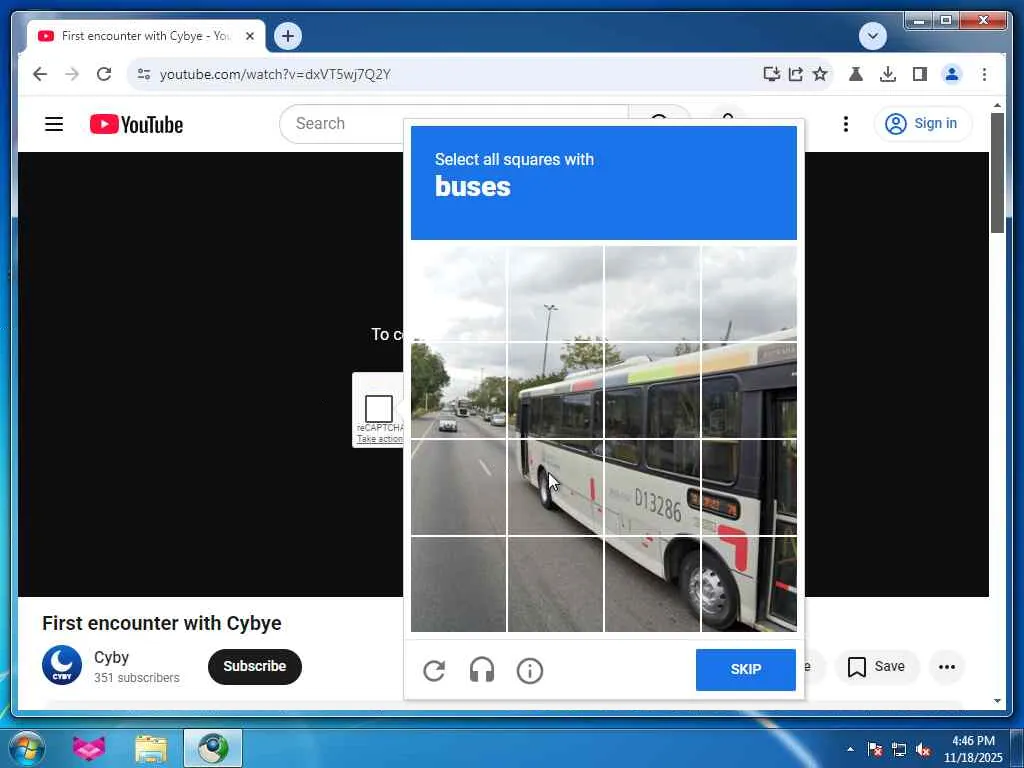Go to YouTube home via logo
1024x768 pixels.
[136, 124]
